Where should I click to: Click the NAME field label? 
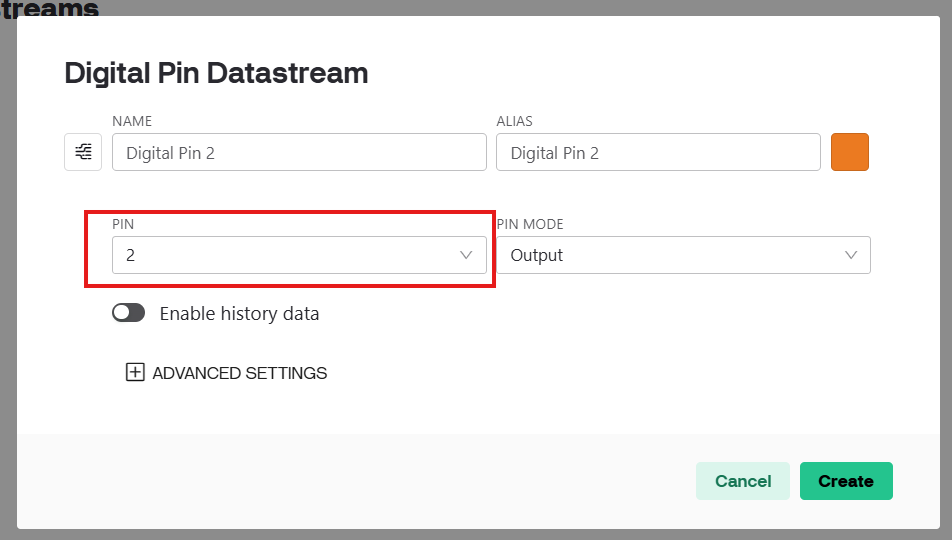pyautogui.click(x=132, y=121)
